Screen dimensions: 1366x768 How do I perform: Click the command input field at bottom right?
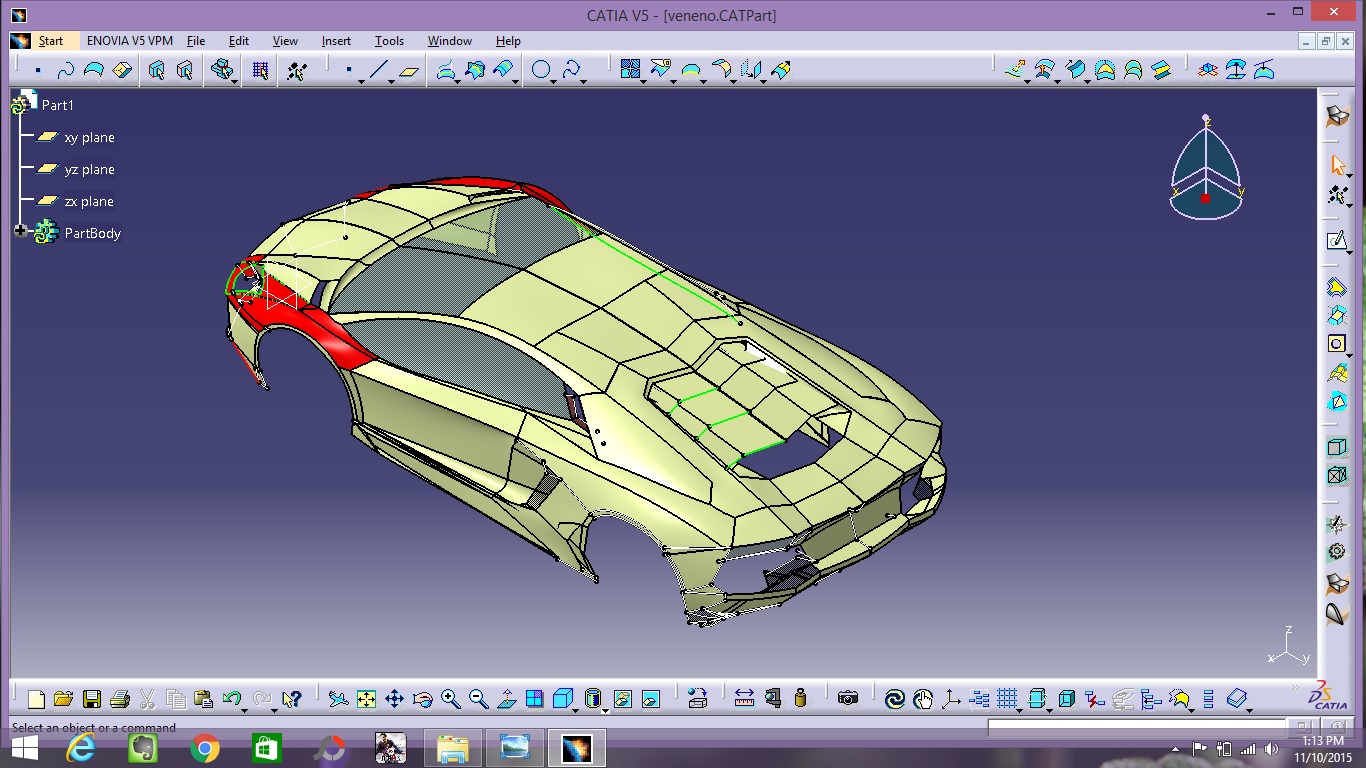pos(1136,727)
